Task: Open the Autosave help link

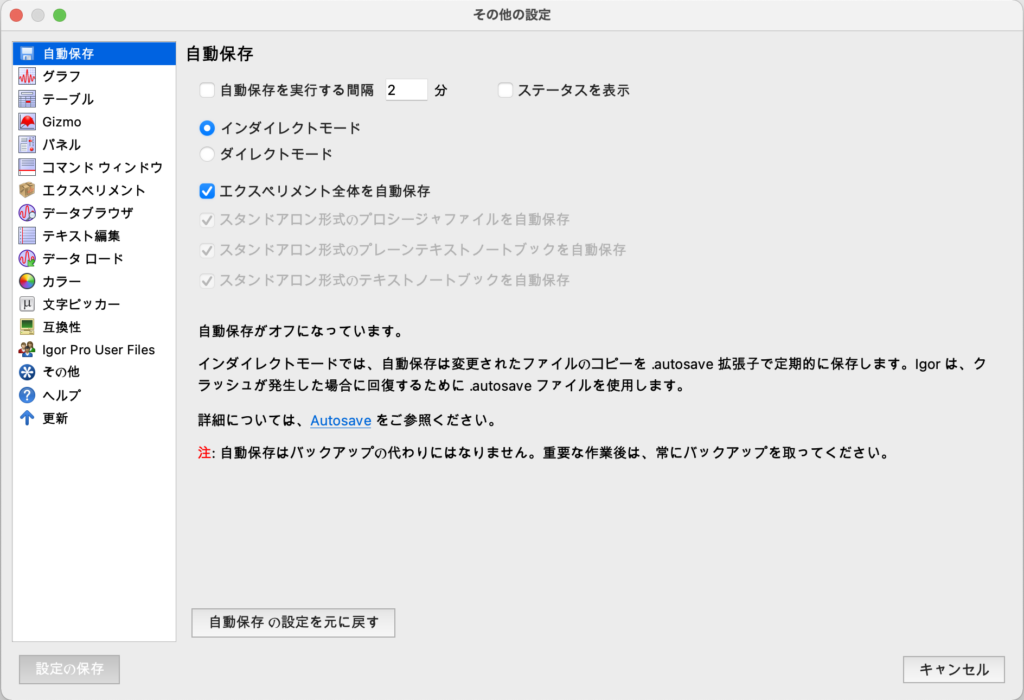Action: 340,420
